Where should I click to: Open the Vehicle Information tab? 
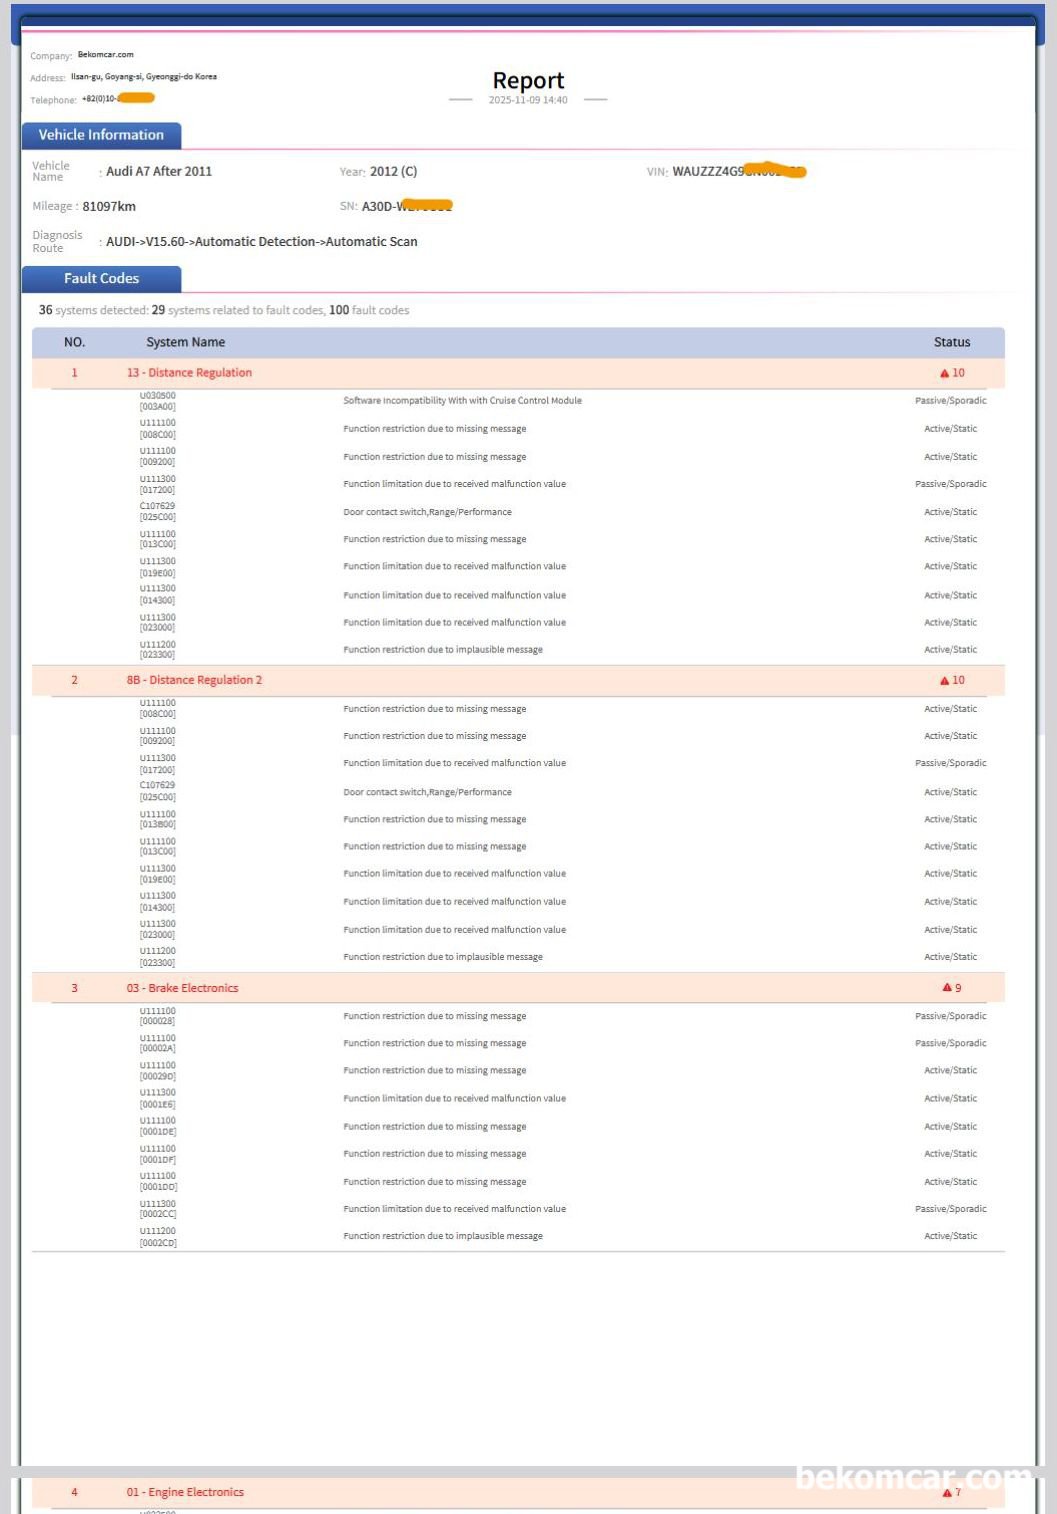point(101,135)
